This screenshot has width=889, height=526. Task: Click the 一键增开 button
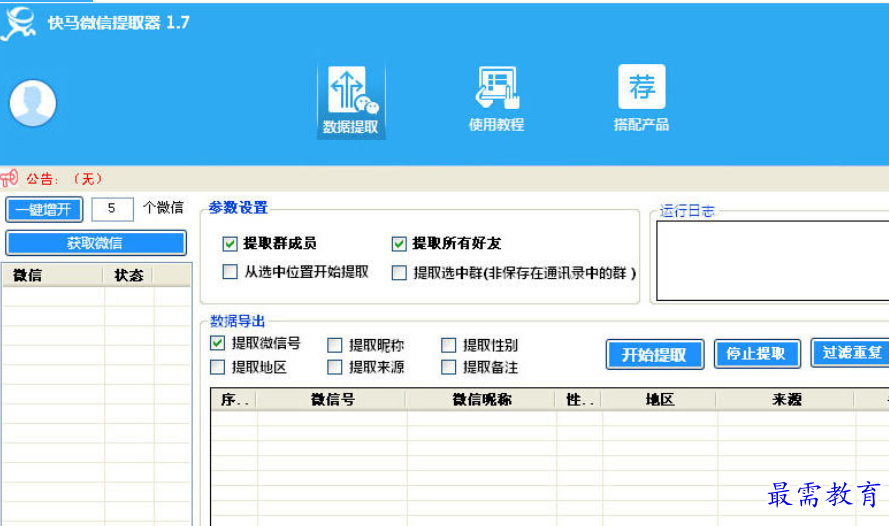point(44,210)
